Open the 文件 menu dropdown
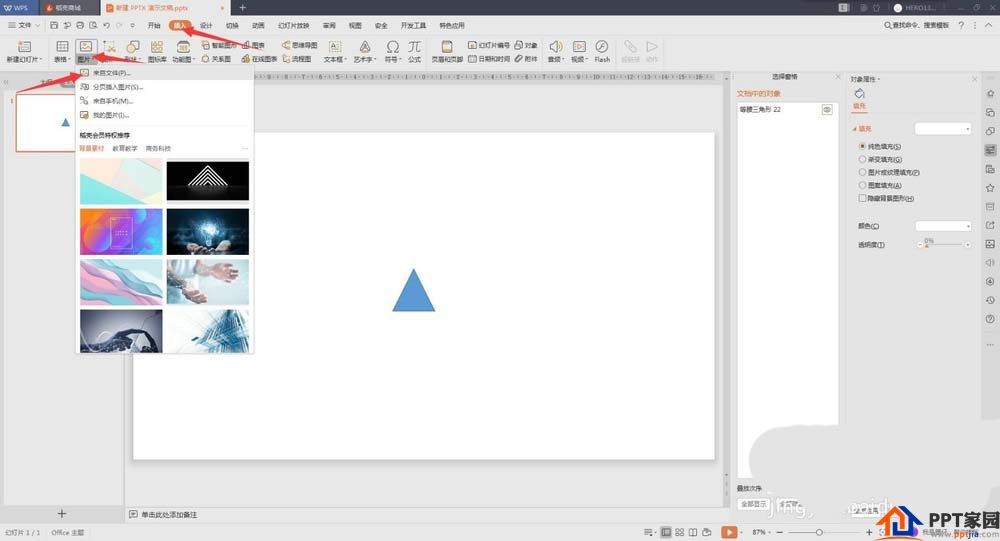Viewport: 1000px width, 541px height. click(x=24, y=26)
